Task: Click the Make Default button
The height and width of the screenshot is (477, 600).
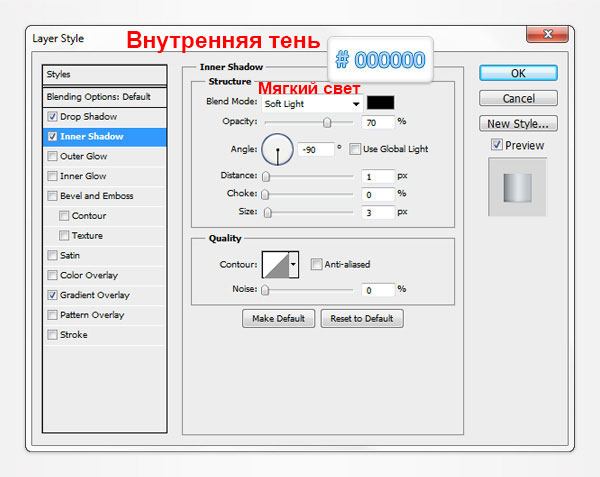Action: coord(279,318)
